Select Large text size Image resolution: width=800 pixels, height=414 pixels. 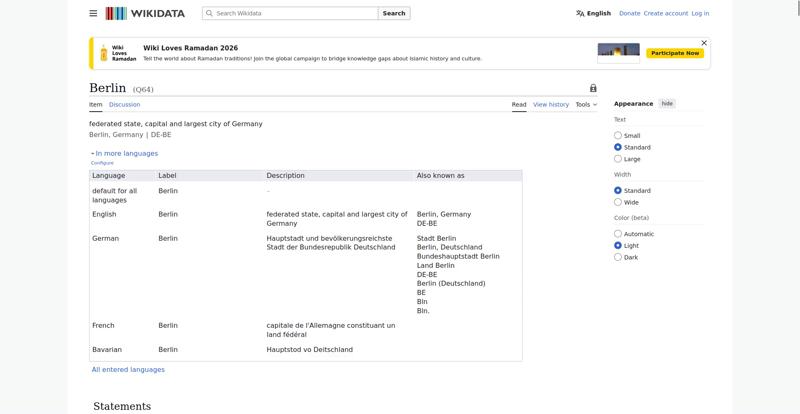point(618,159)
